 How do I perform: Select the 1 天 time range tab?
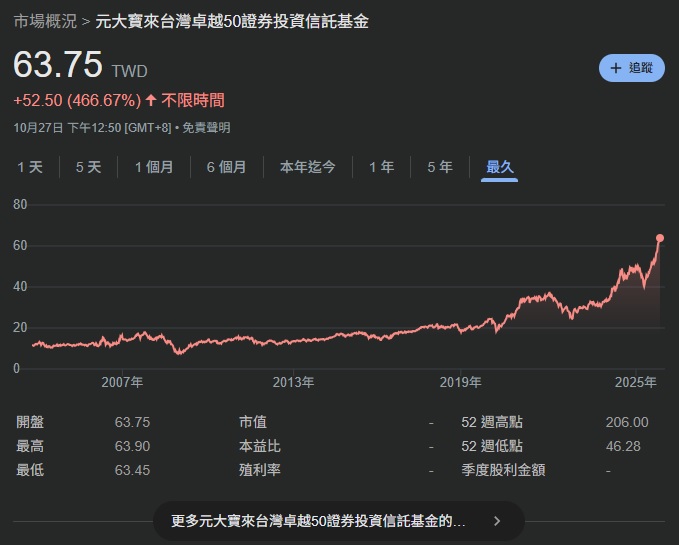click(30, 167)
